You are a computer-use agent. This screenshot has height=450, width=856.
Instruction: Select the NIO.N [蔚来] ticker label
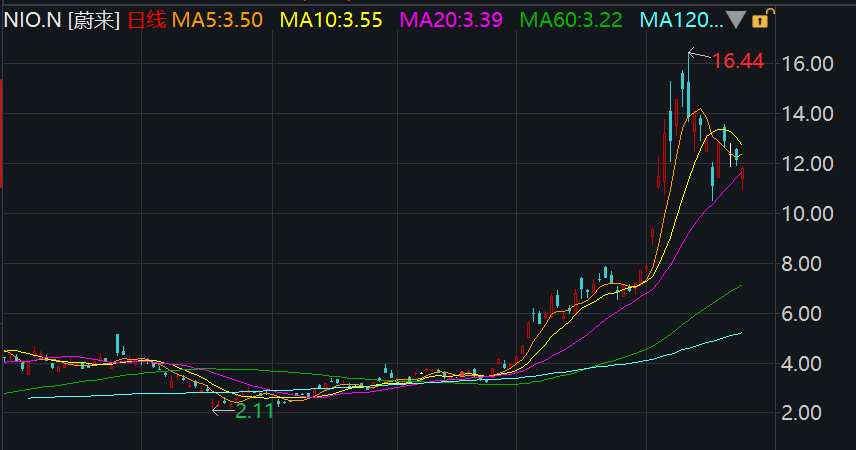(62, 20)
